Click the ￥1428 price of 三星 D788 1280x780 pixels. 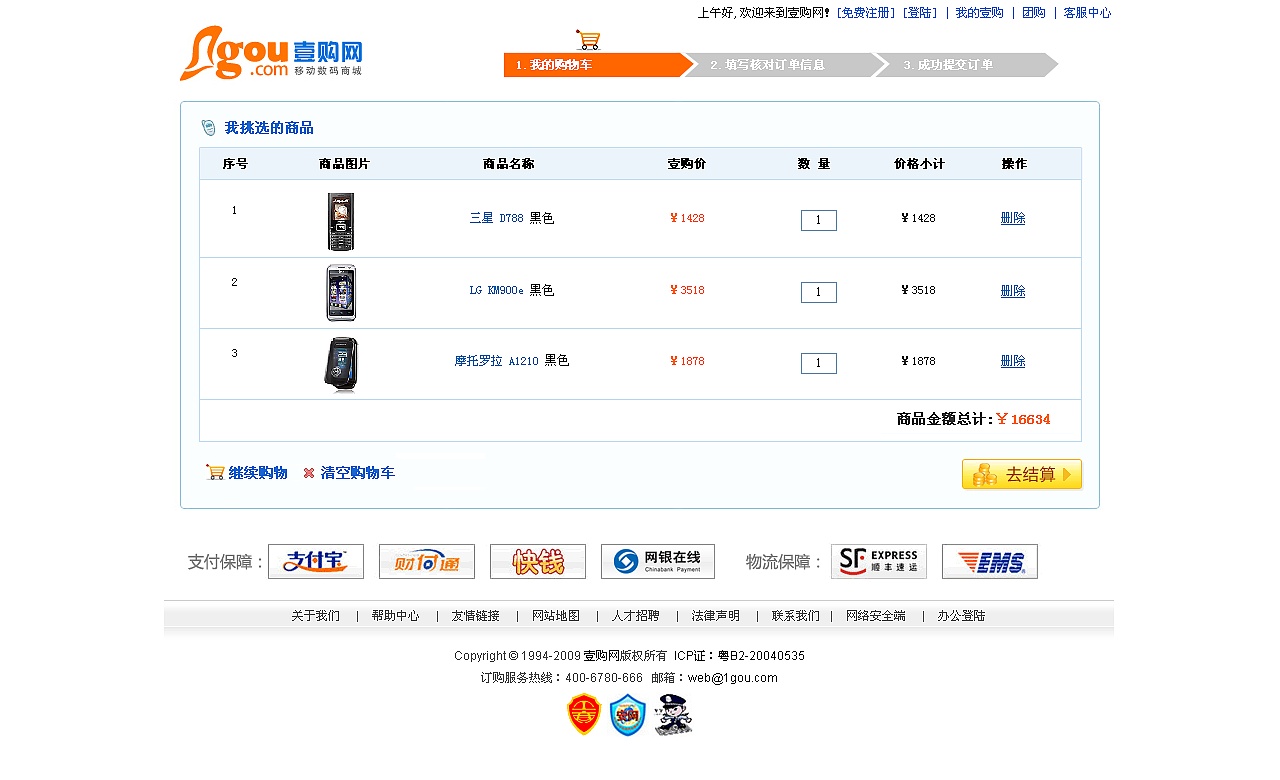687,218
